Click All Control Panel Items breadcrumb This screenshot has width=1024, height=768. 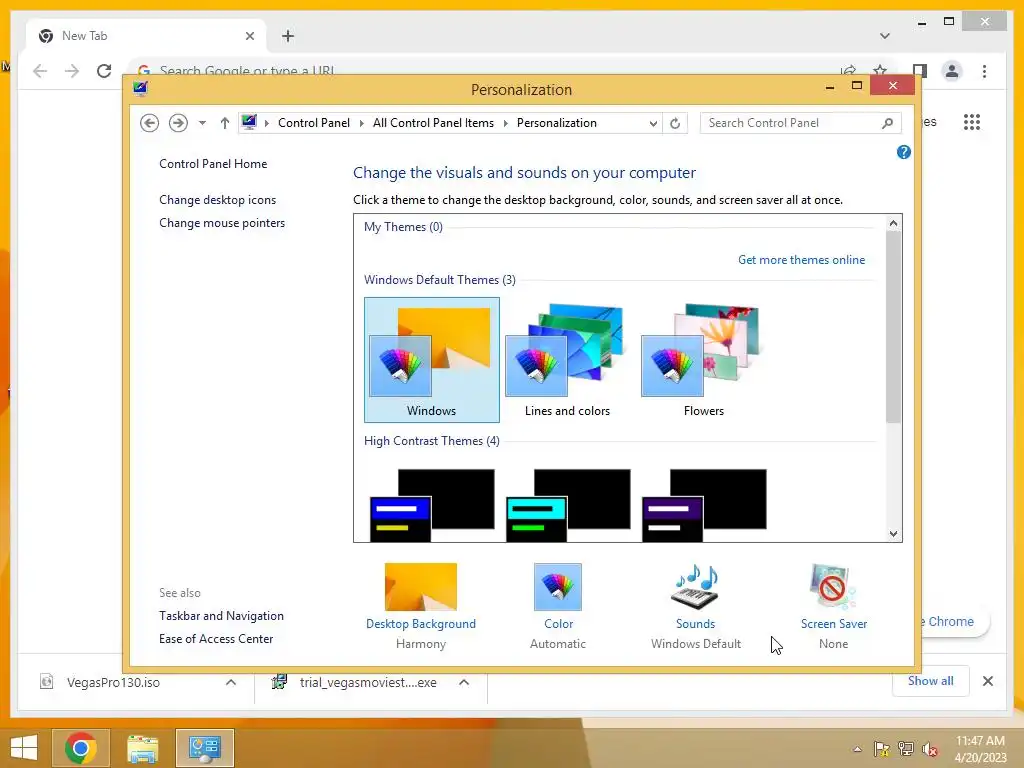[433, 123]
